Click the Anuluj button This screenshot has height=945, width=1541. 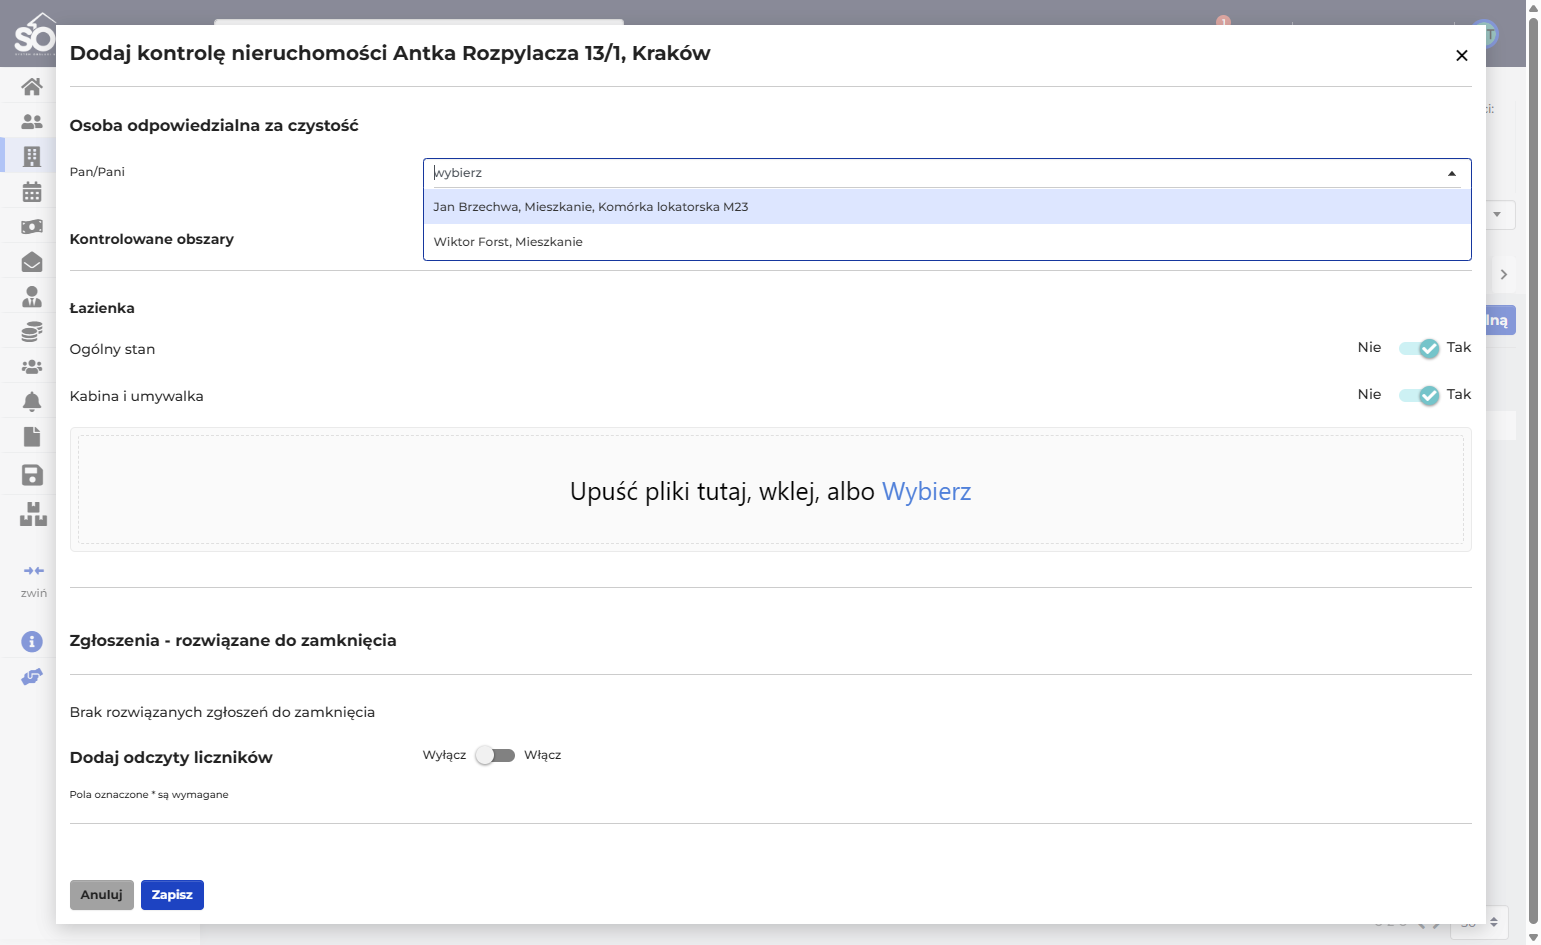click(102, 895)
